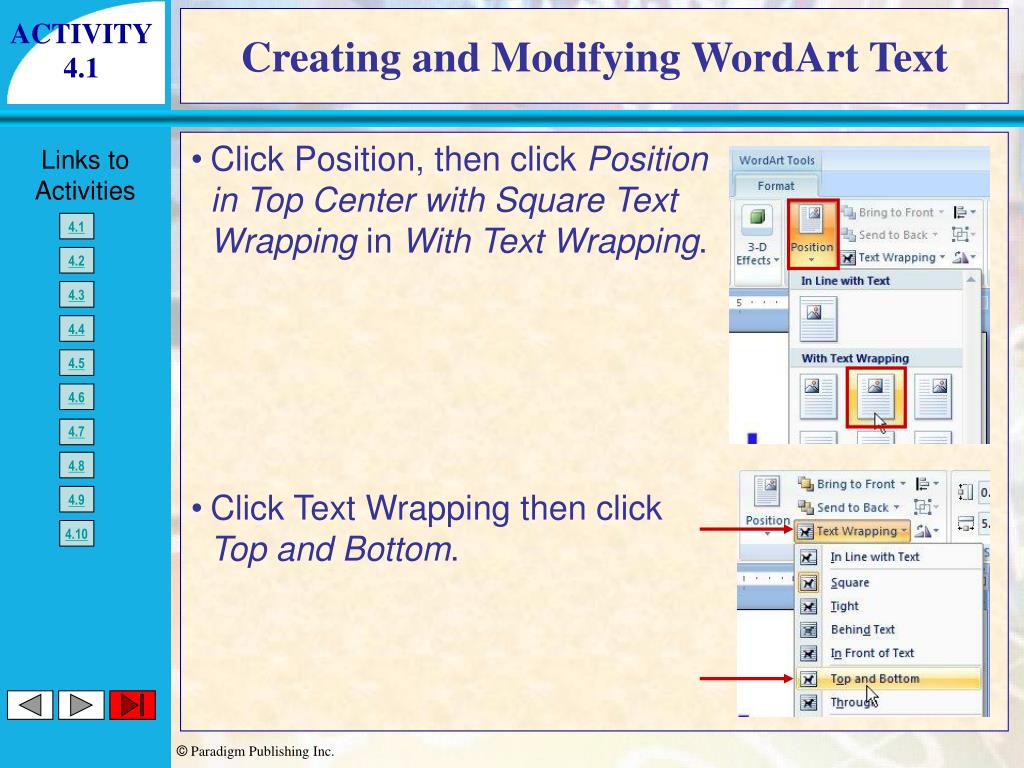Click scroll up arrow in Position gallery
This screenshot has height=768, width=1024.
[x=971, y=280]
